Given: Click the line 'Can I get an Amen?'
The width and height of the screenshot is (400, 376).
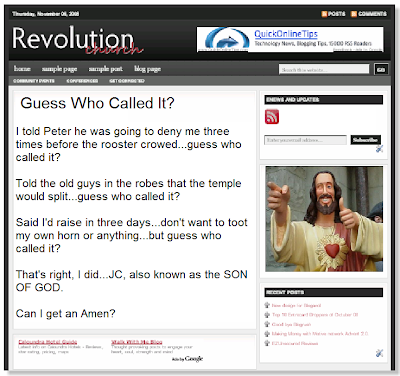Looking at the screenshot, I should [x=65, y=313].
